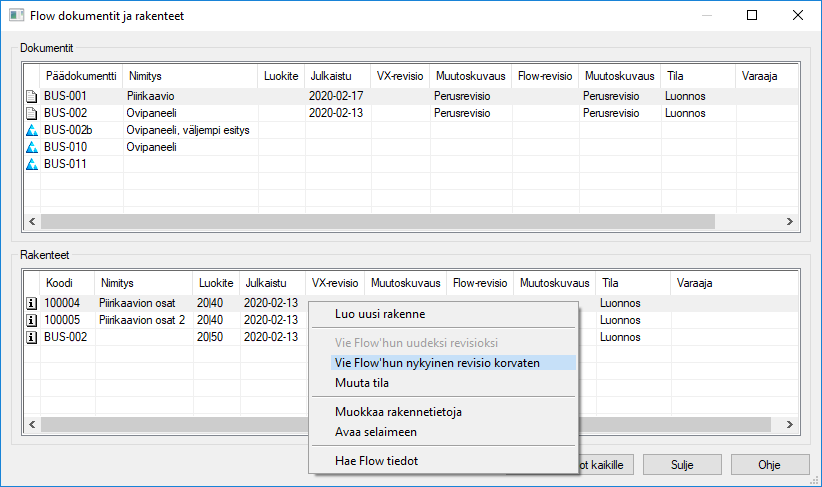The image size is (822, 487).
Task: Choose 'Muuta tila' menu entry
Action: click(362, 383)
